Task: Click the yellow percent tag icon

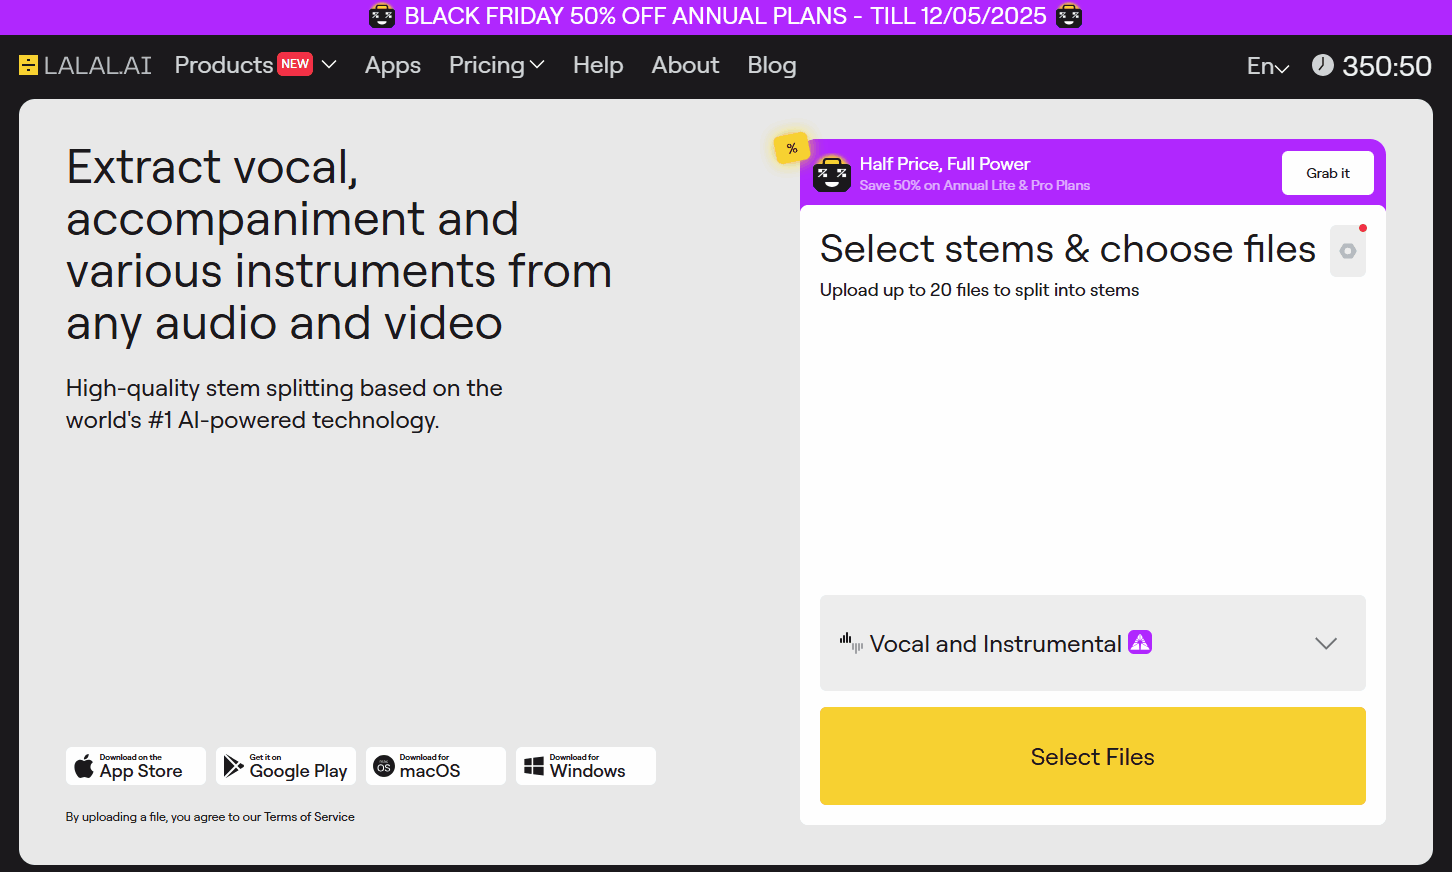Action: (791, 149)
